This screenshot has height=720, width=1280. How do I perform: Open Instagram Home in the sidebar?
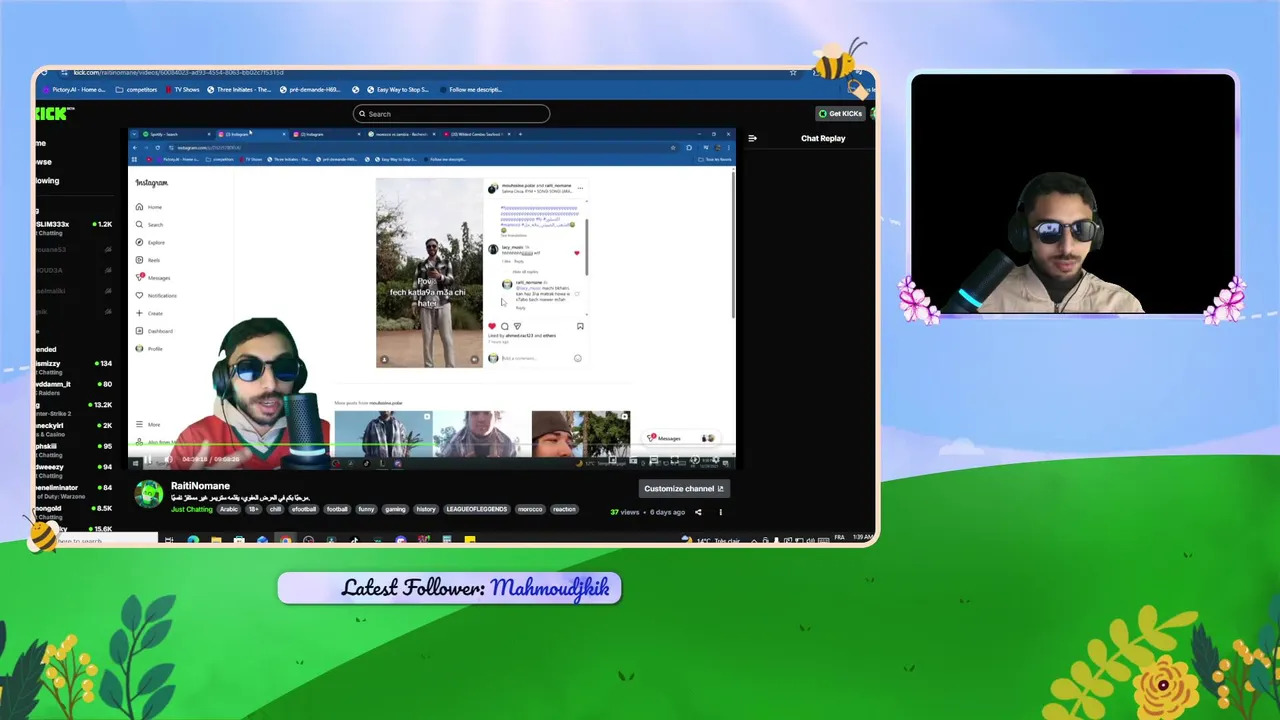(x=150, y=207)
